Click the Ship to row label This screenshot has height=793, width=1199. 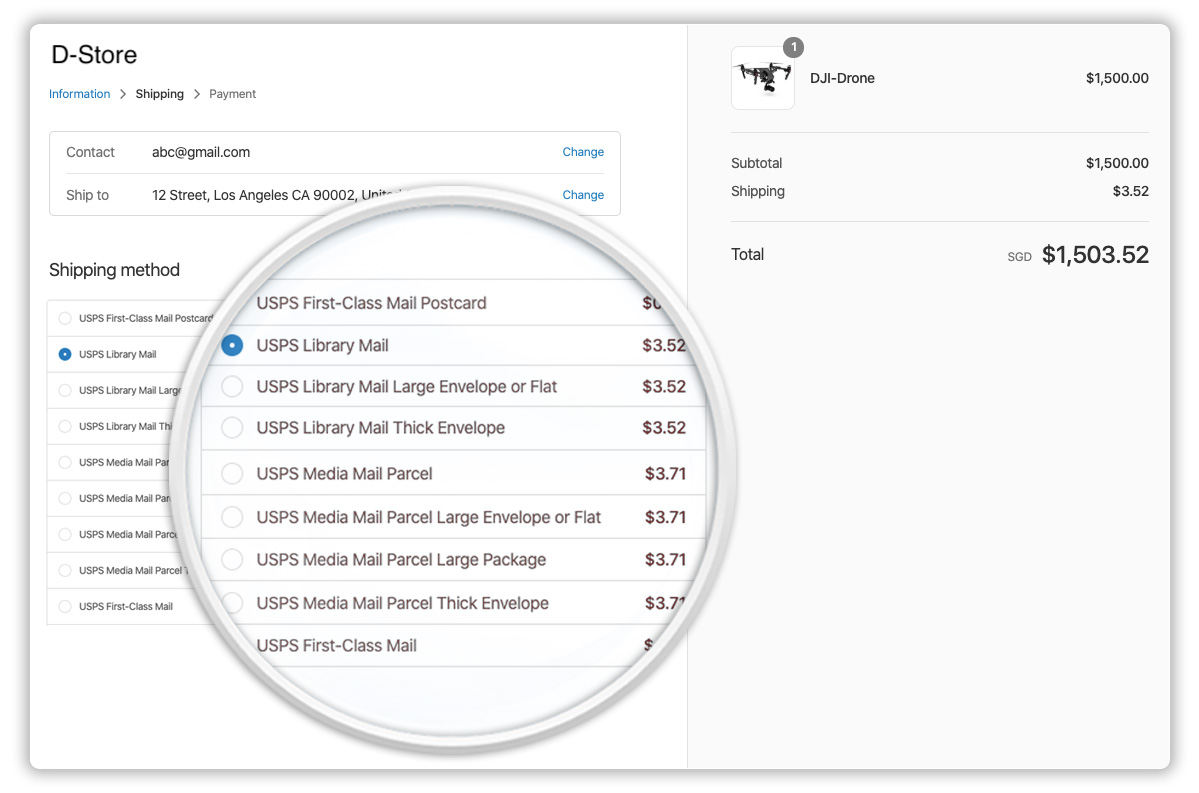point(87,195)
